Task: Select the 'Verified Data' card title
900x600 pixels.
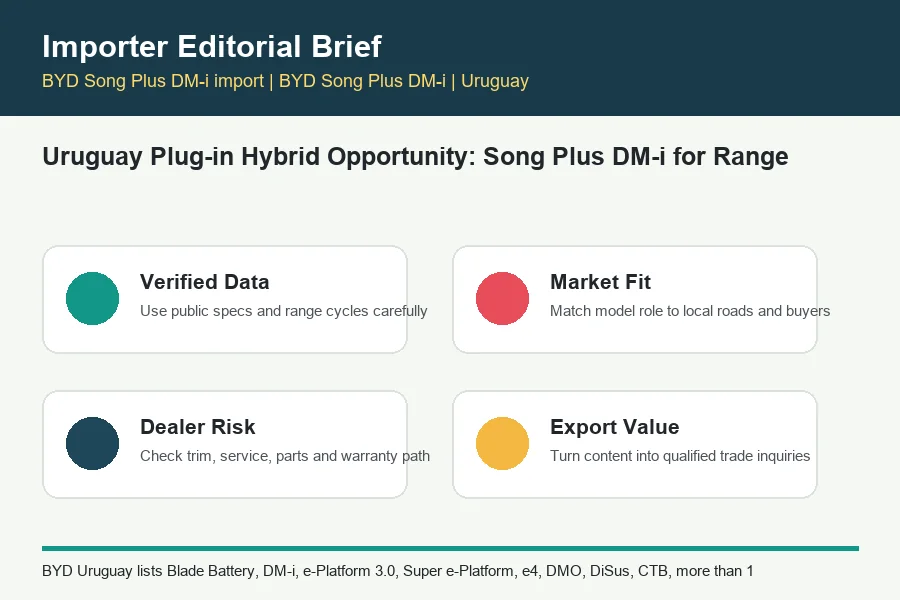Action: 204,282
